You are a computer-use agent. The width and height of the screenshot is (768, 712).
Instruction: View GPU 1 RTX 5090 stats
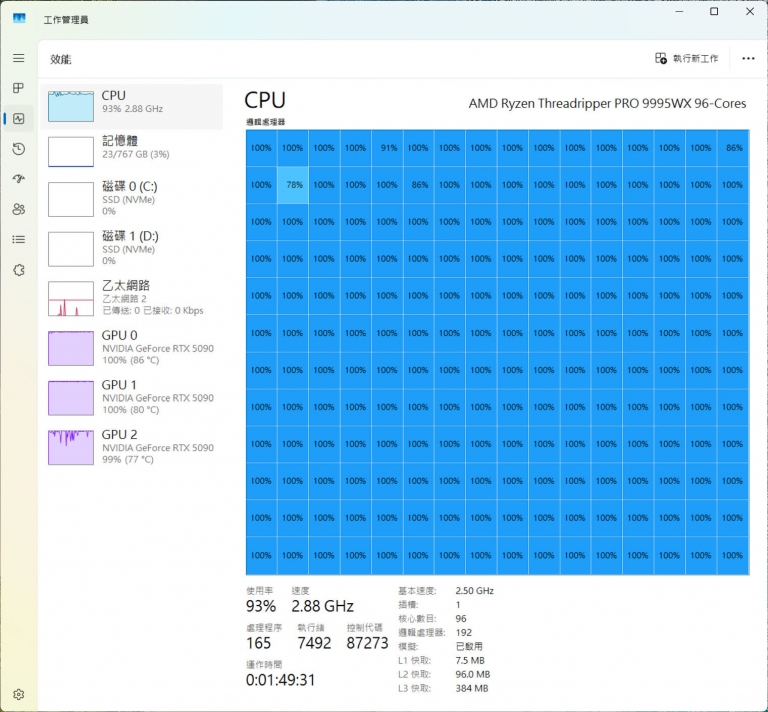135,396
